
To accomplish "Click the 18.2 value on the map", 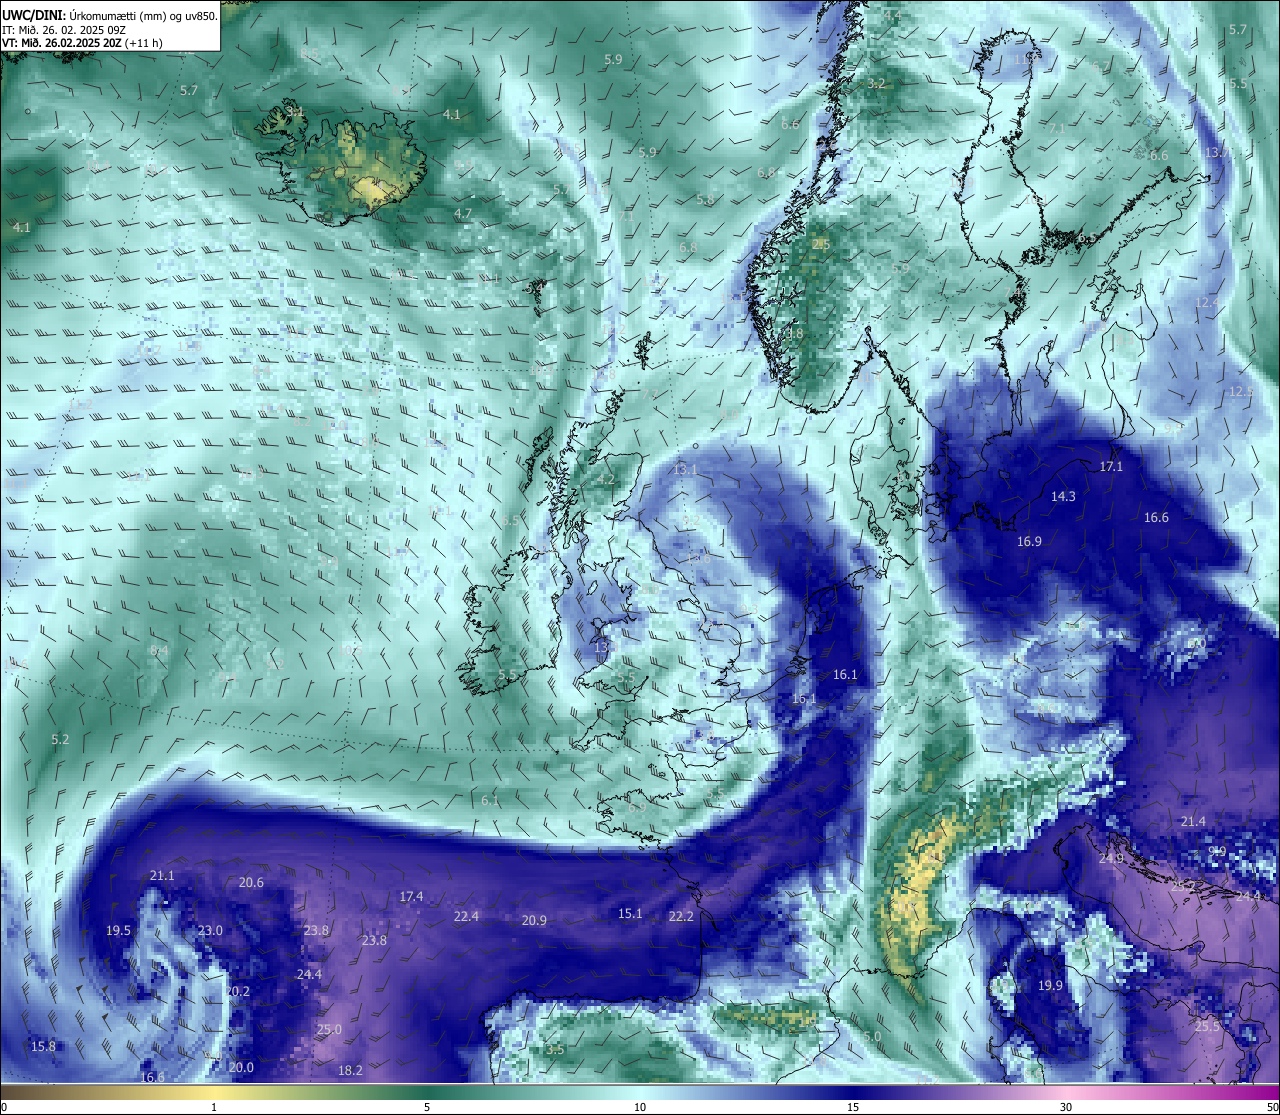I will coord(350,1071).
